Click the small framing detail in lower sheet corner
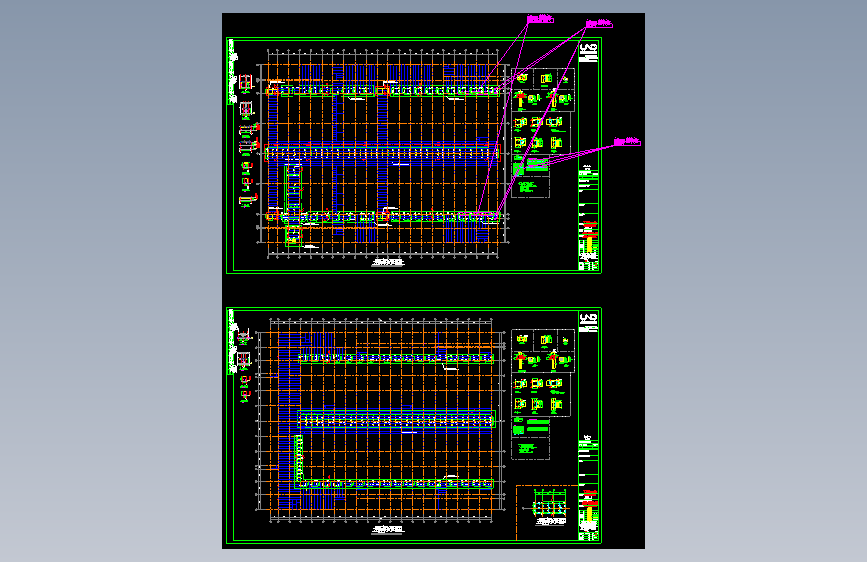The image size is (867, 562). point(550,506)
